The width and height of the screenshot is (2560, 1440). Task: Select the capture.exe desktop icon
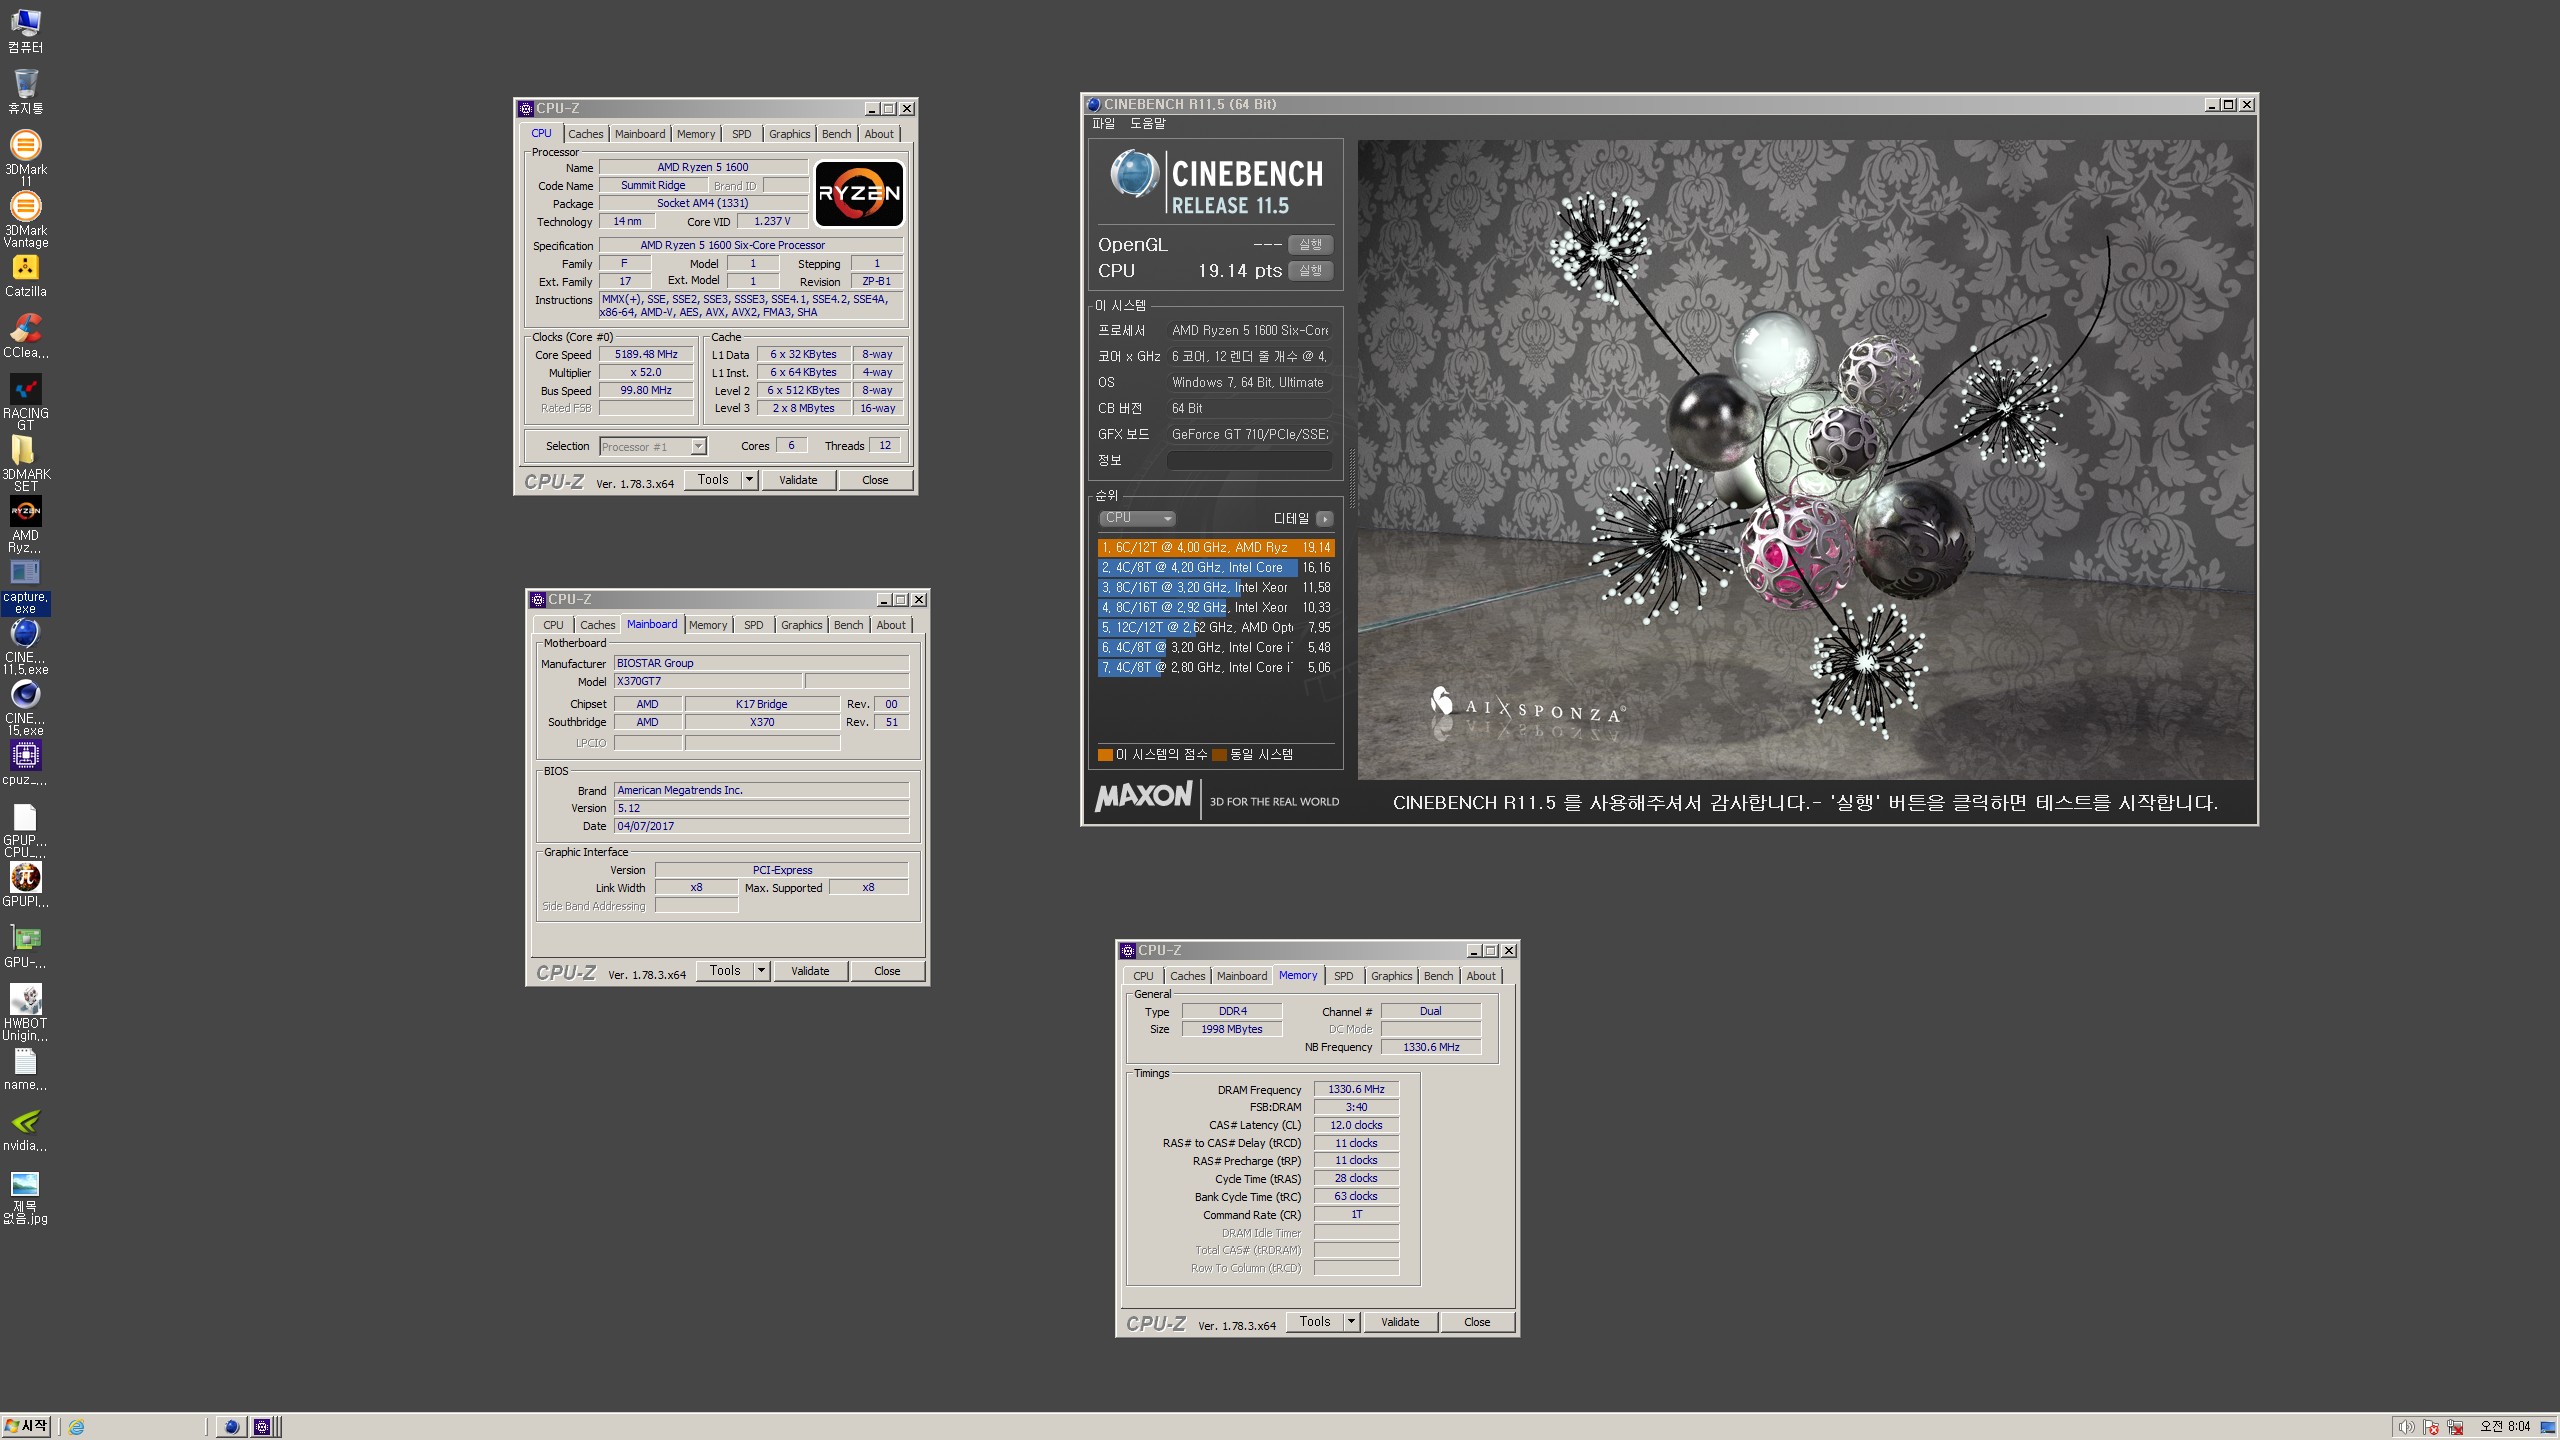tap(25, 587)
